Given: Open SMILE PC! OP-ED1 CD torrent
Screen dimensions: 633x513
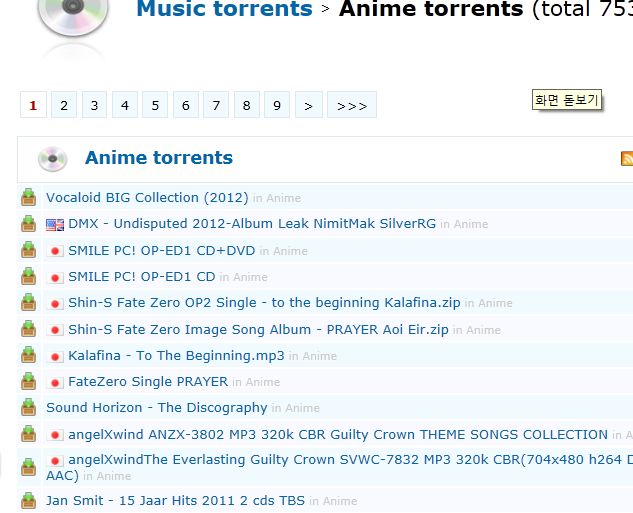Looking at the screenshot, I should 142,277.
